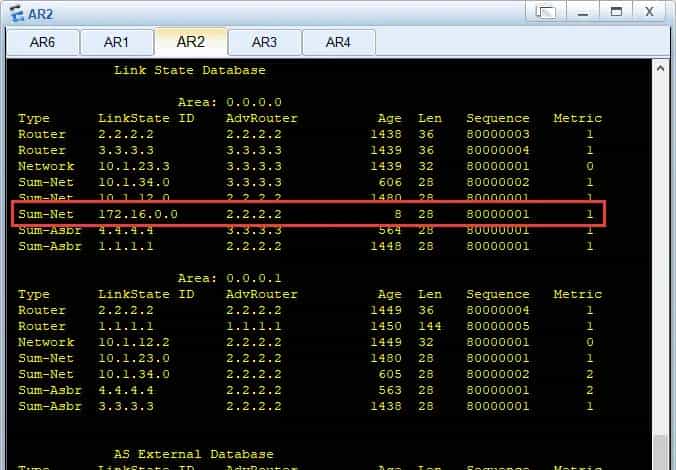Image resolution: width=676 pixels, height=470 pixels.
Task: Minimize the AR2 terminal window
Action: pos(583,13)
